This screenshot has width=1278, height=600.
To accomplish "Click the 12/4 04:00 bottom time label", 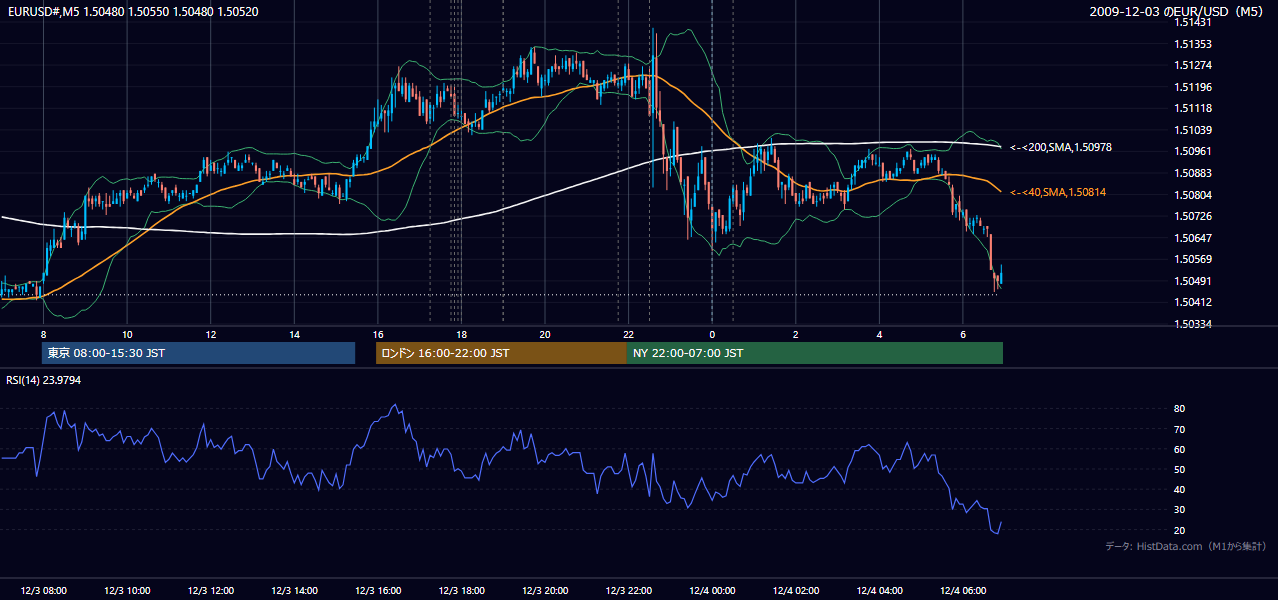I will [x=880, y=590].
